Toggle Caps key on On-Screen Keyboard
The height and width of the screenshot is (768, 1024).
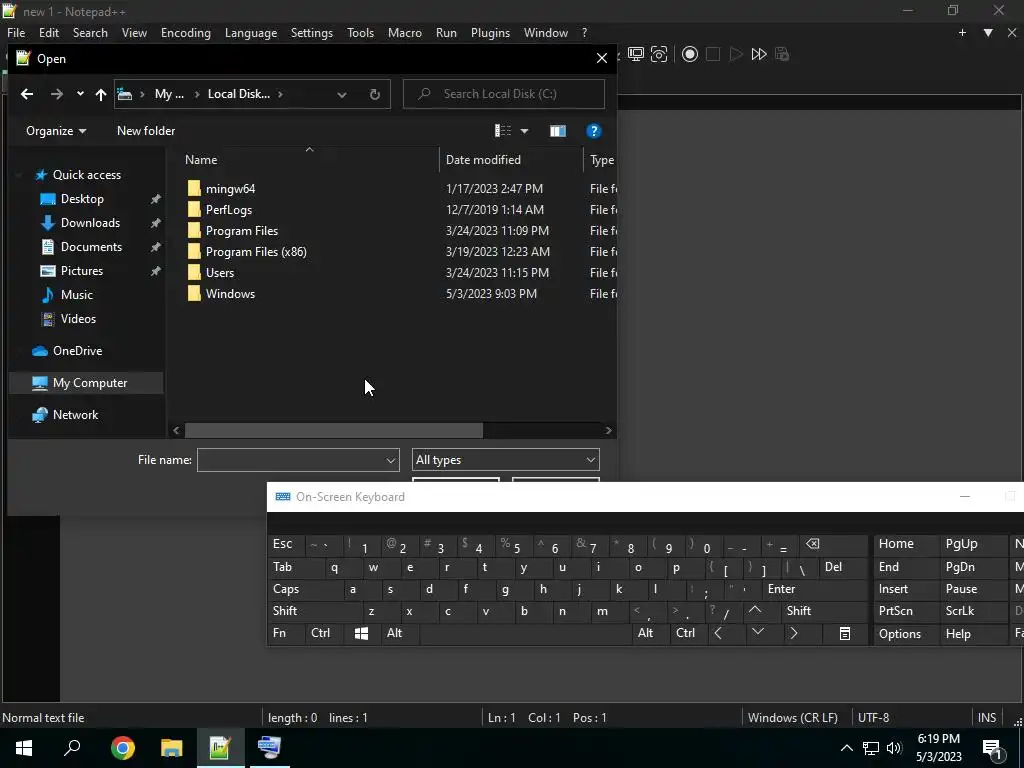[286, 589]
